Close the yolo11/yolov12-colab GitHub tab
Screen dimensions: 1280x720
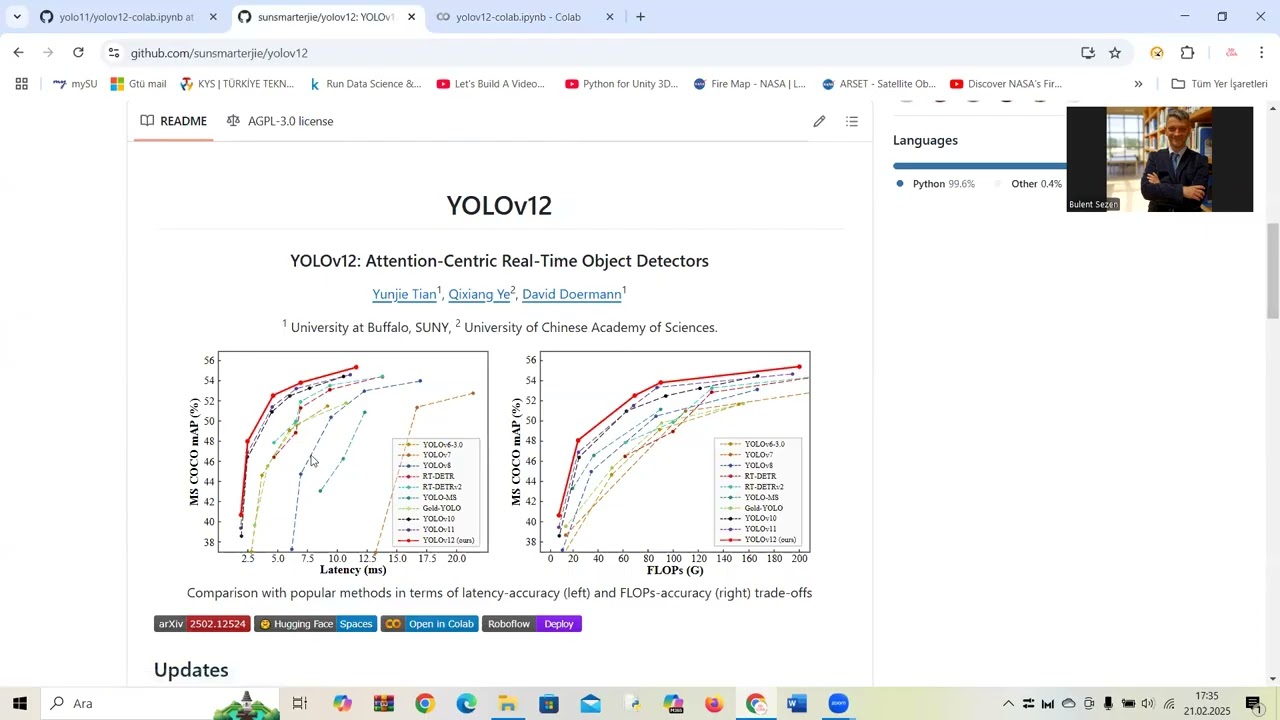(213, 17)
